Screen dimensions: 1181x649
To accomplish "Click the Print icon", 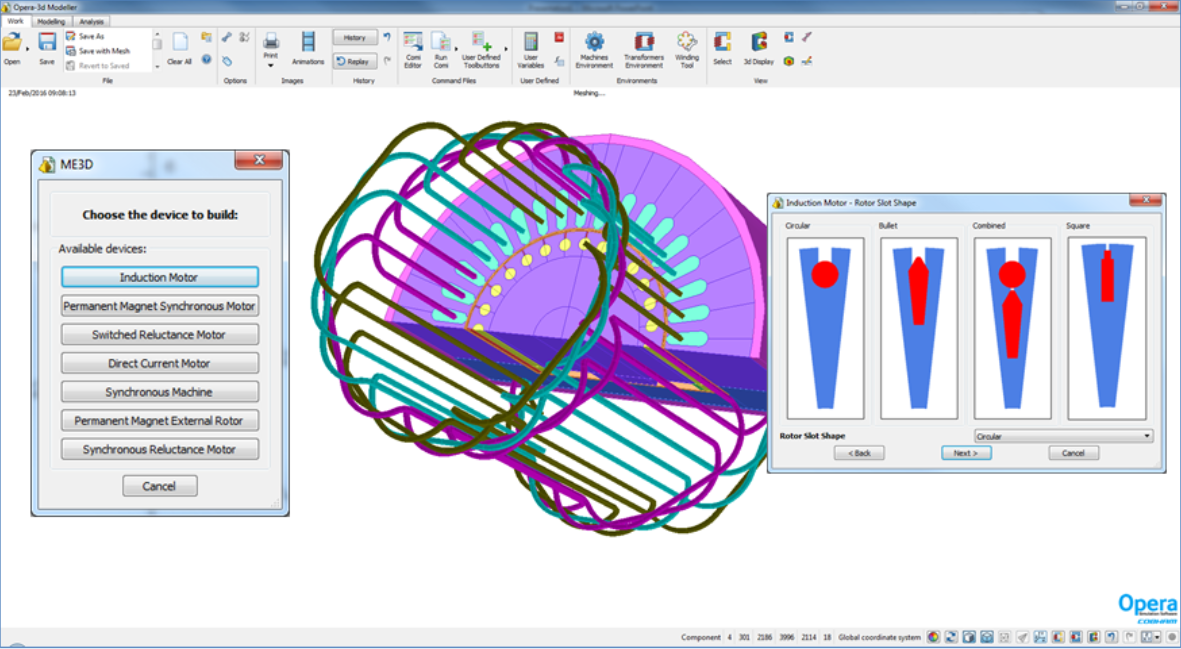I will 270,41.
